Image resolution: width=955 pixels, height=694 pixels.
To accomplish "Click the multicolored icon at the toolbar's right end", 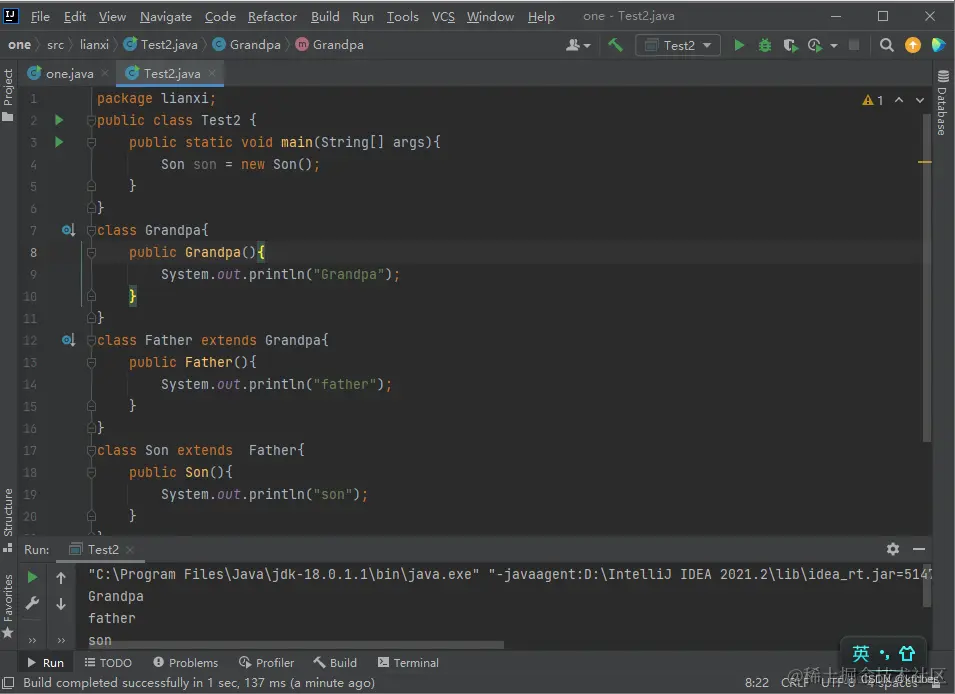I will click(x=938, y=45).
